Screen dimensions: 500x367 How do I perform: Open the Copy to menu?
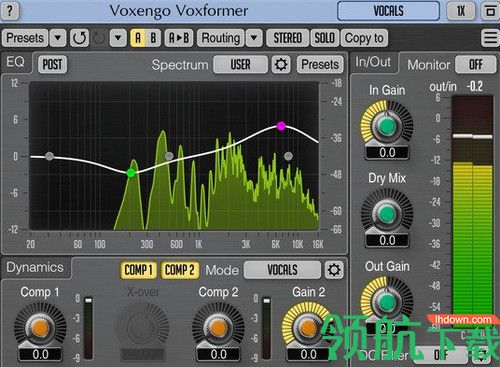point(364,38)
